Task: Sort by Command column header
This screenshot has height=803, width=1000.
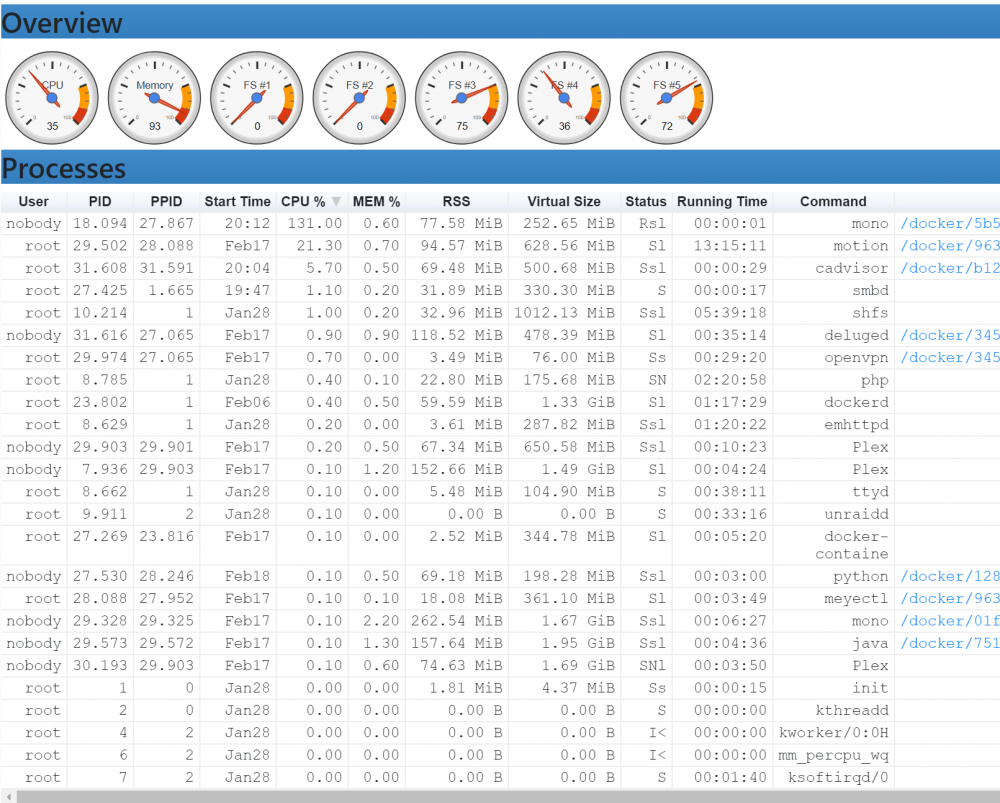Action: 833,202
